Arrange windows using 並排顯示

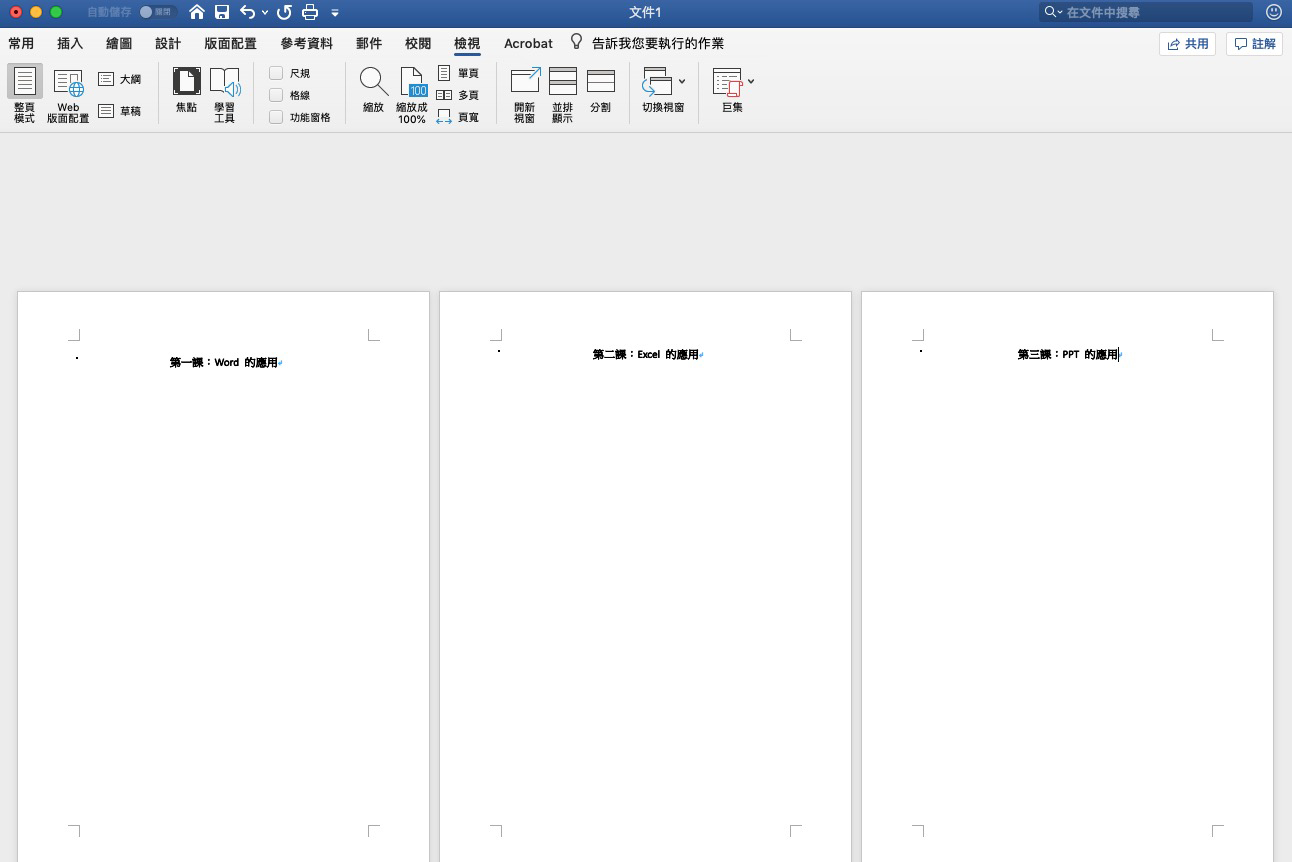[563, 82]
